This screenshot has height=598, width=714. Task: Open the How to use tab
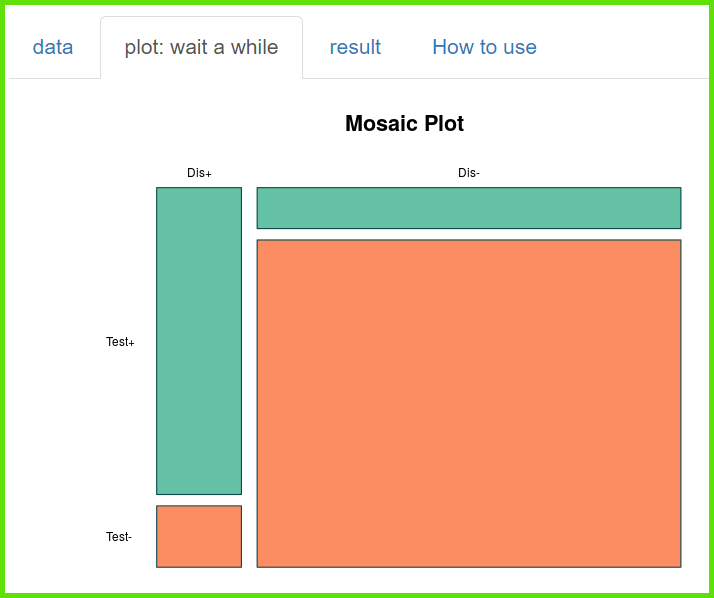point(484,47)
